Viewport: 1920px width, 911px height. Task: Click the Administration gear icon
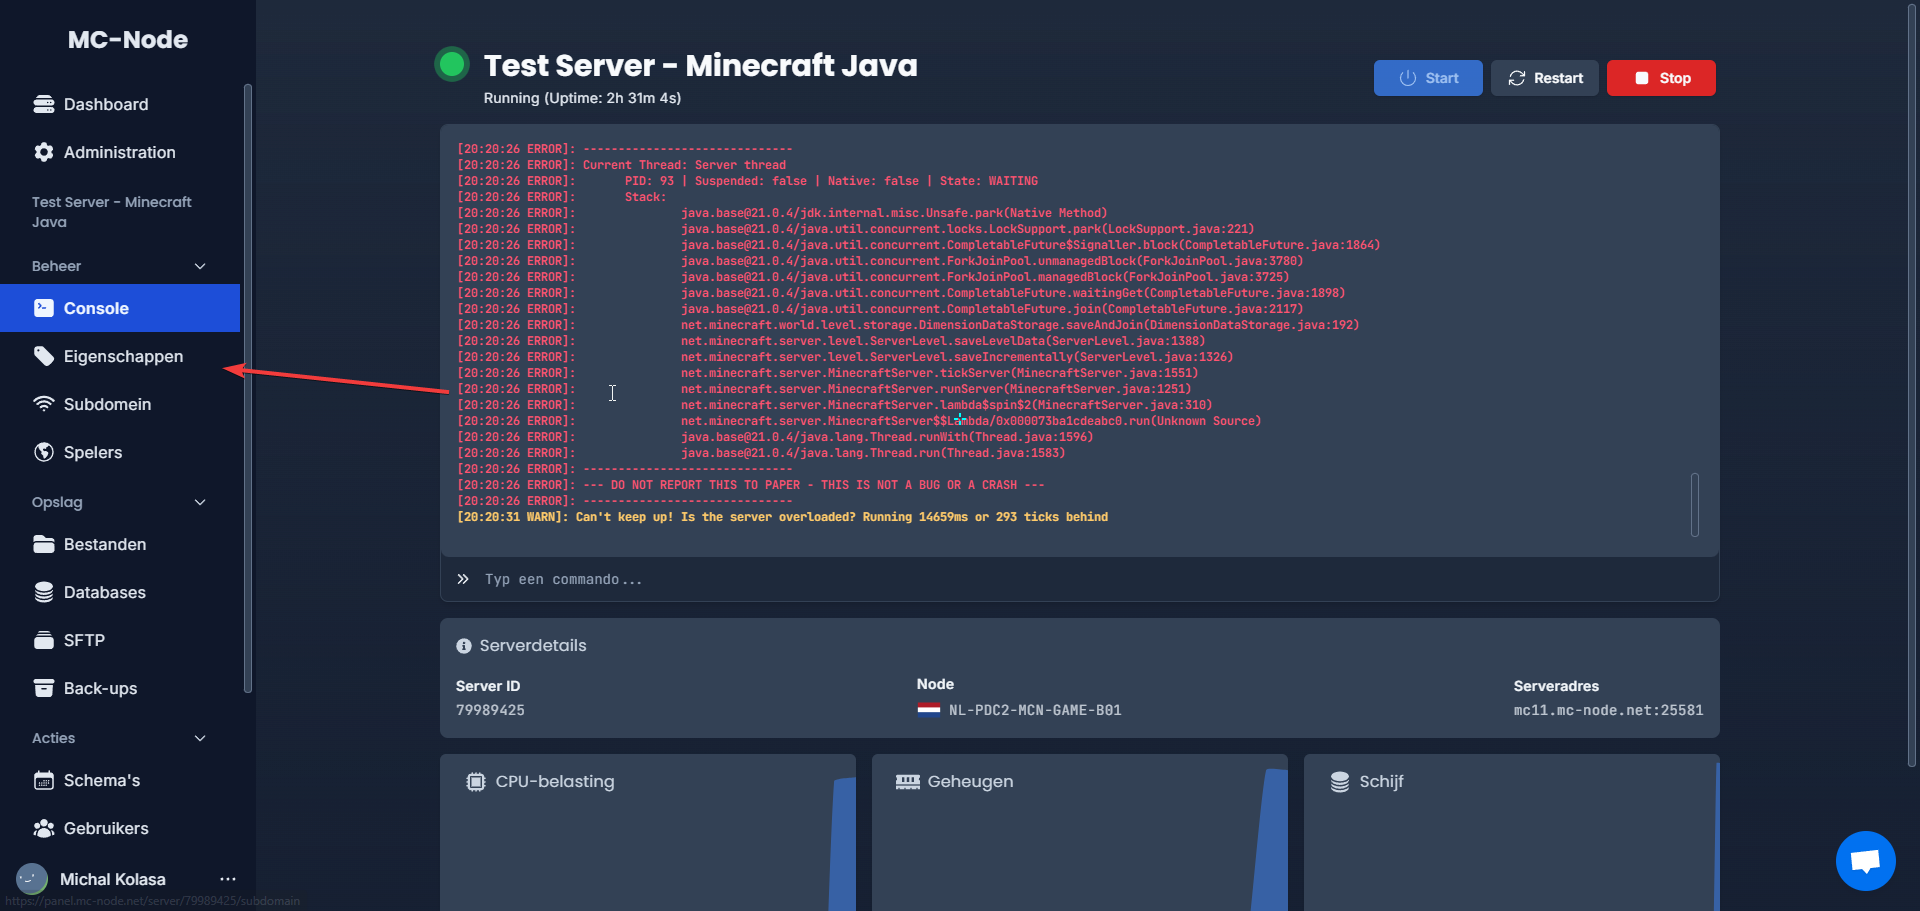[44, 152]
